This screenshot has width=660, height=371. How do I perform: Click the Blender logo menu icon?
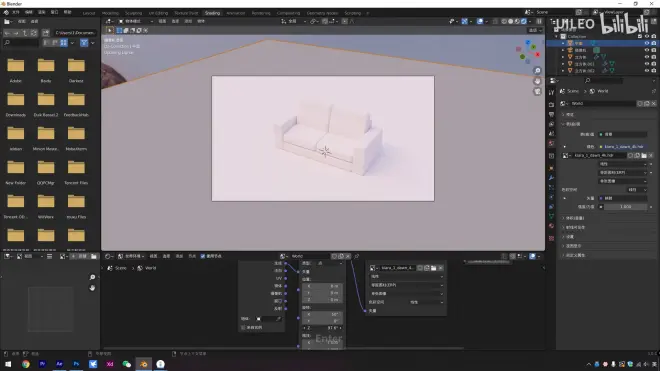click(x=6, y=13)
